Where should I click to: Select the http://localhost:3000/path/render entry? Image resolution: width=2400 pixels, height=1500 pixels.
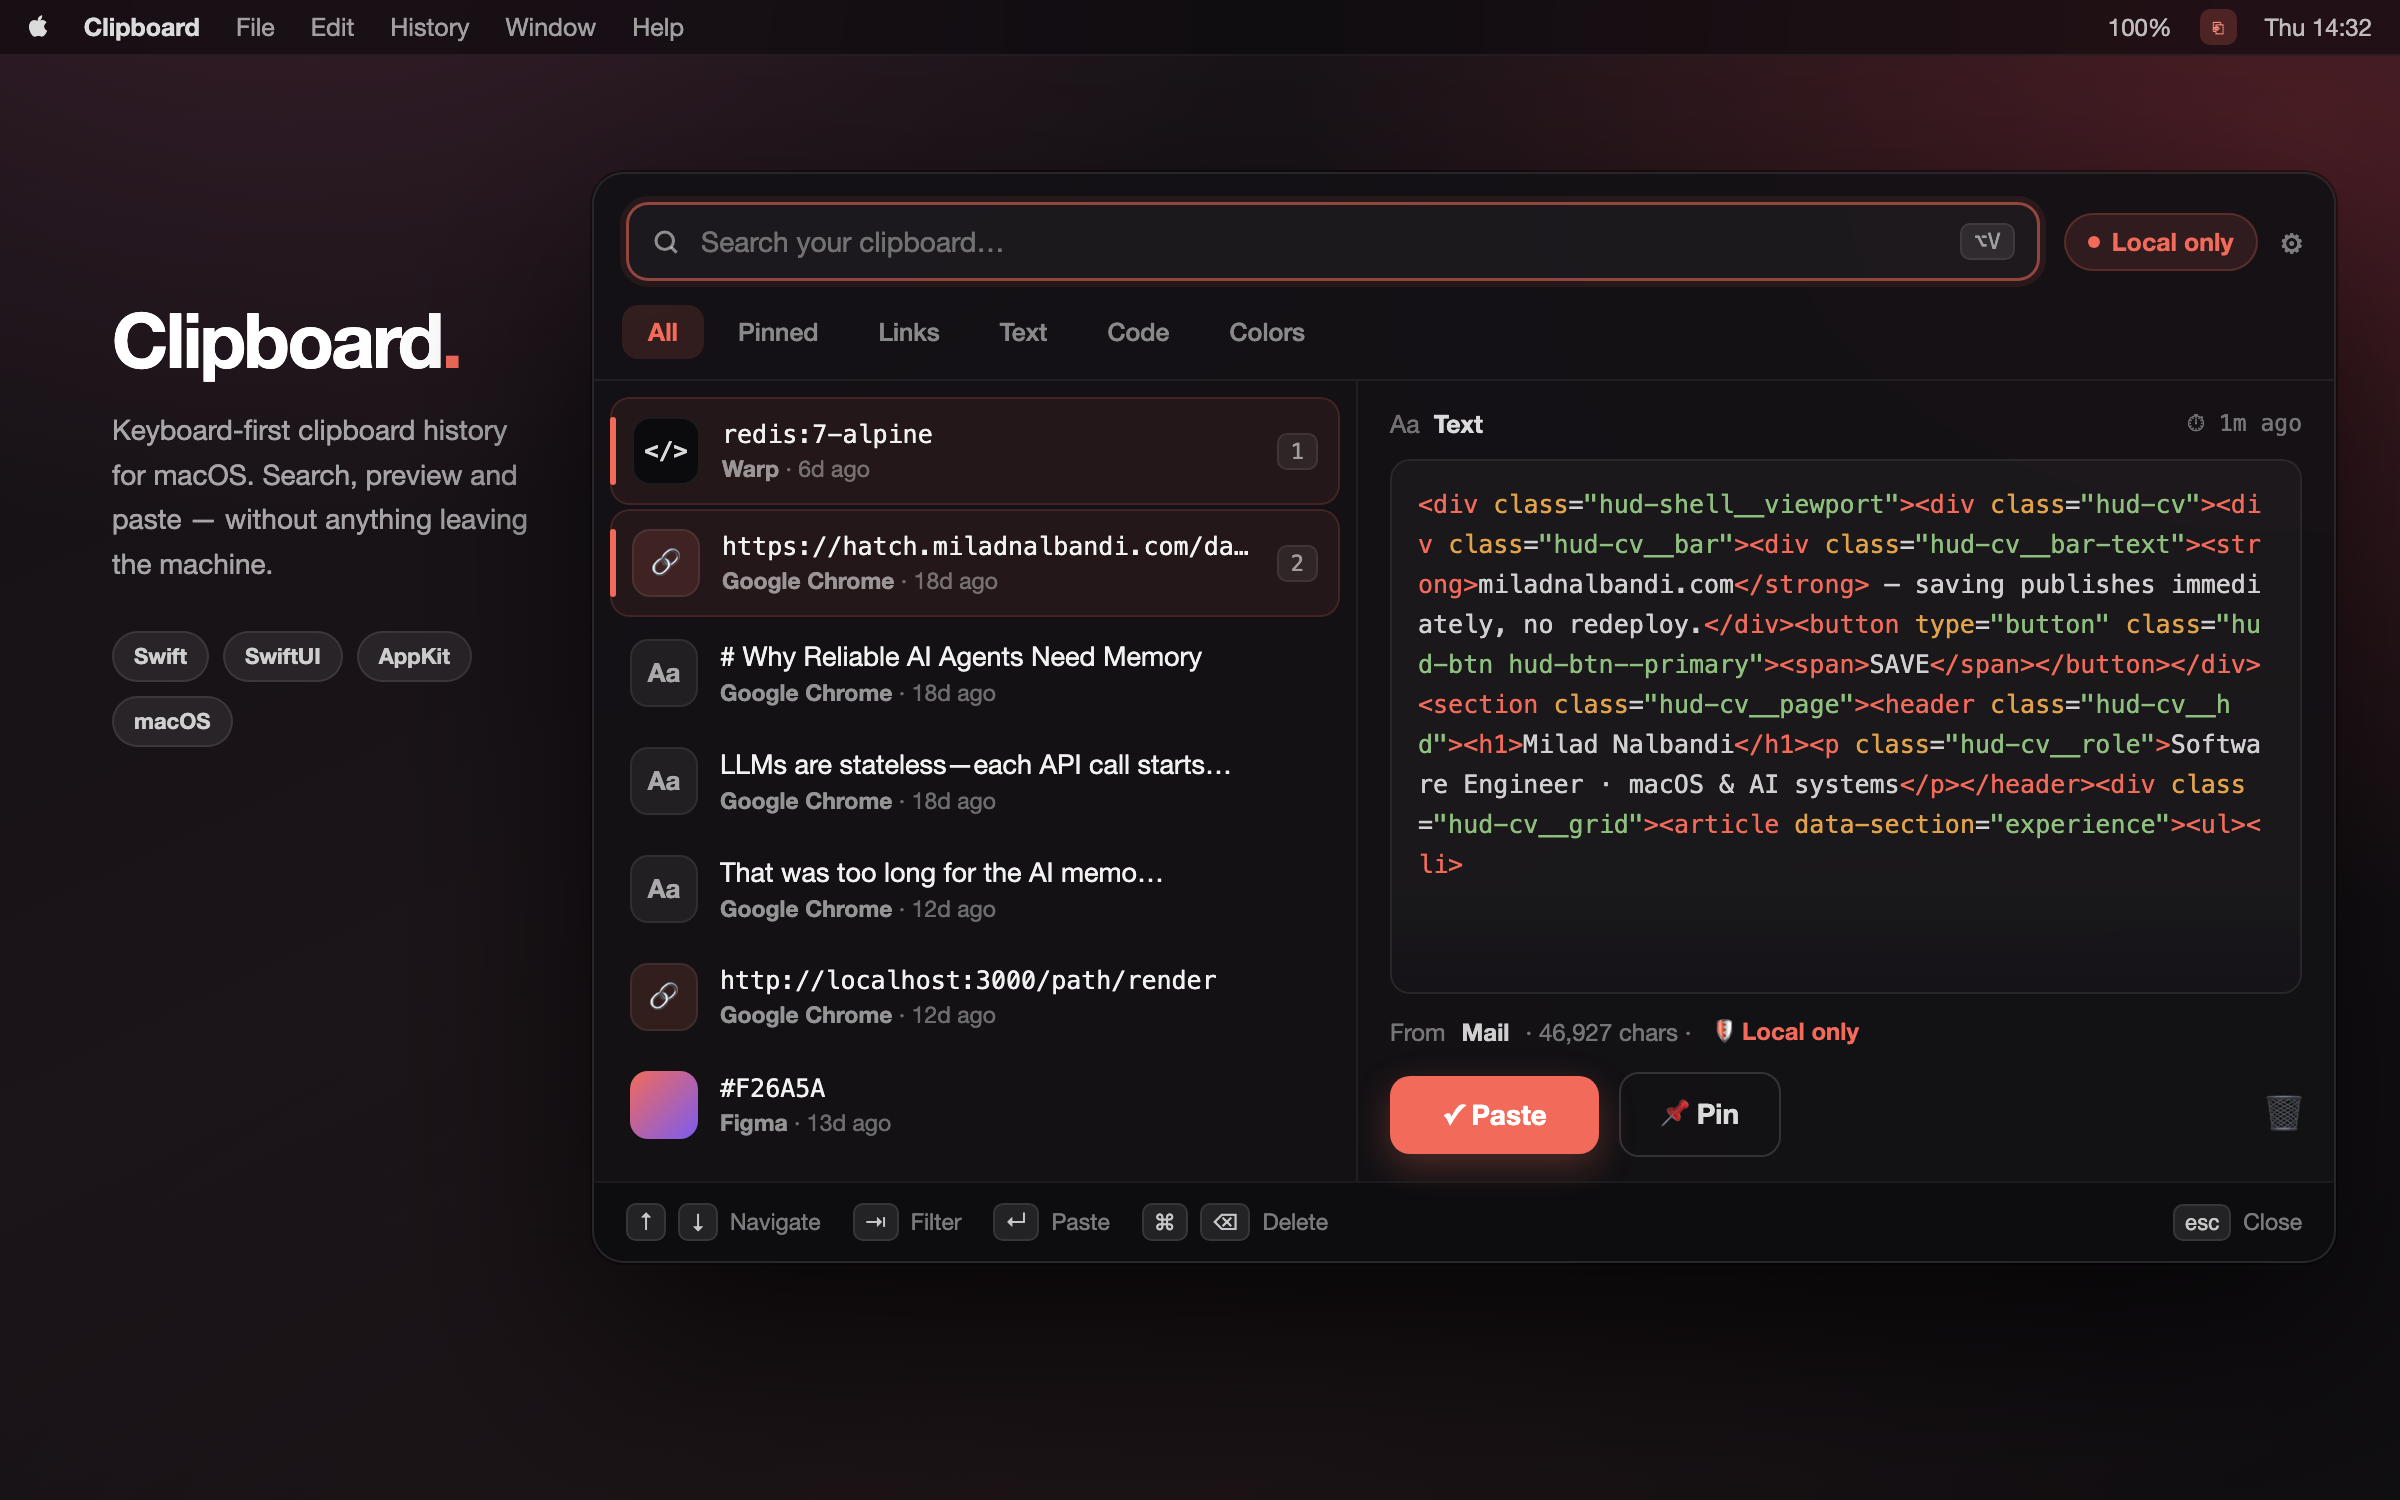point(975,996)
